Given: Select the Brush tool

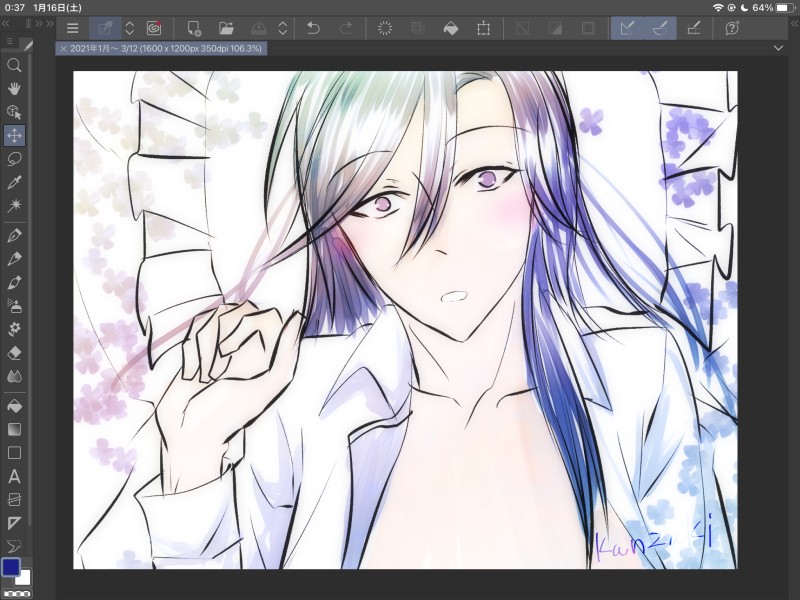Looking at the screenshot, I should pyautogui.click(x=14, y=282).
